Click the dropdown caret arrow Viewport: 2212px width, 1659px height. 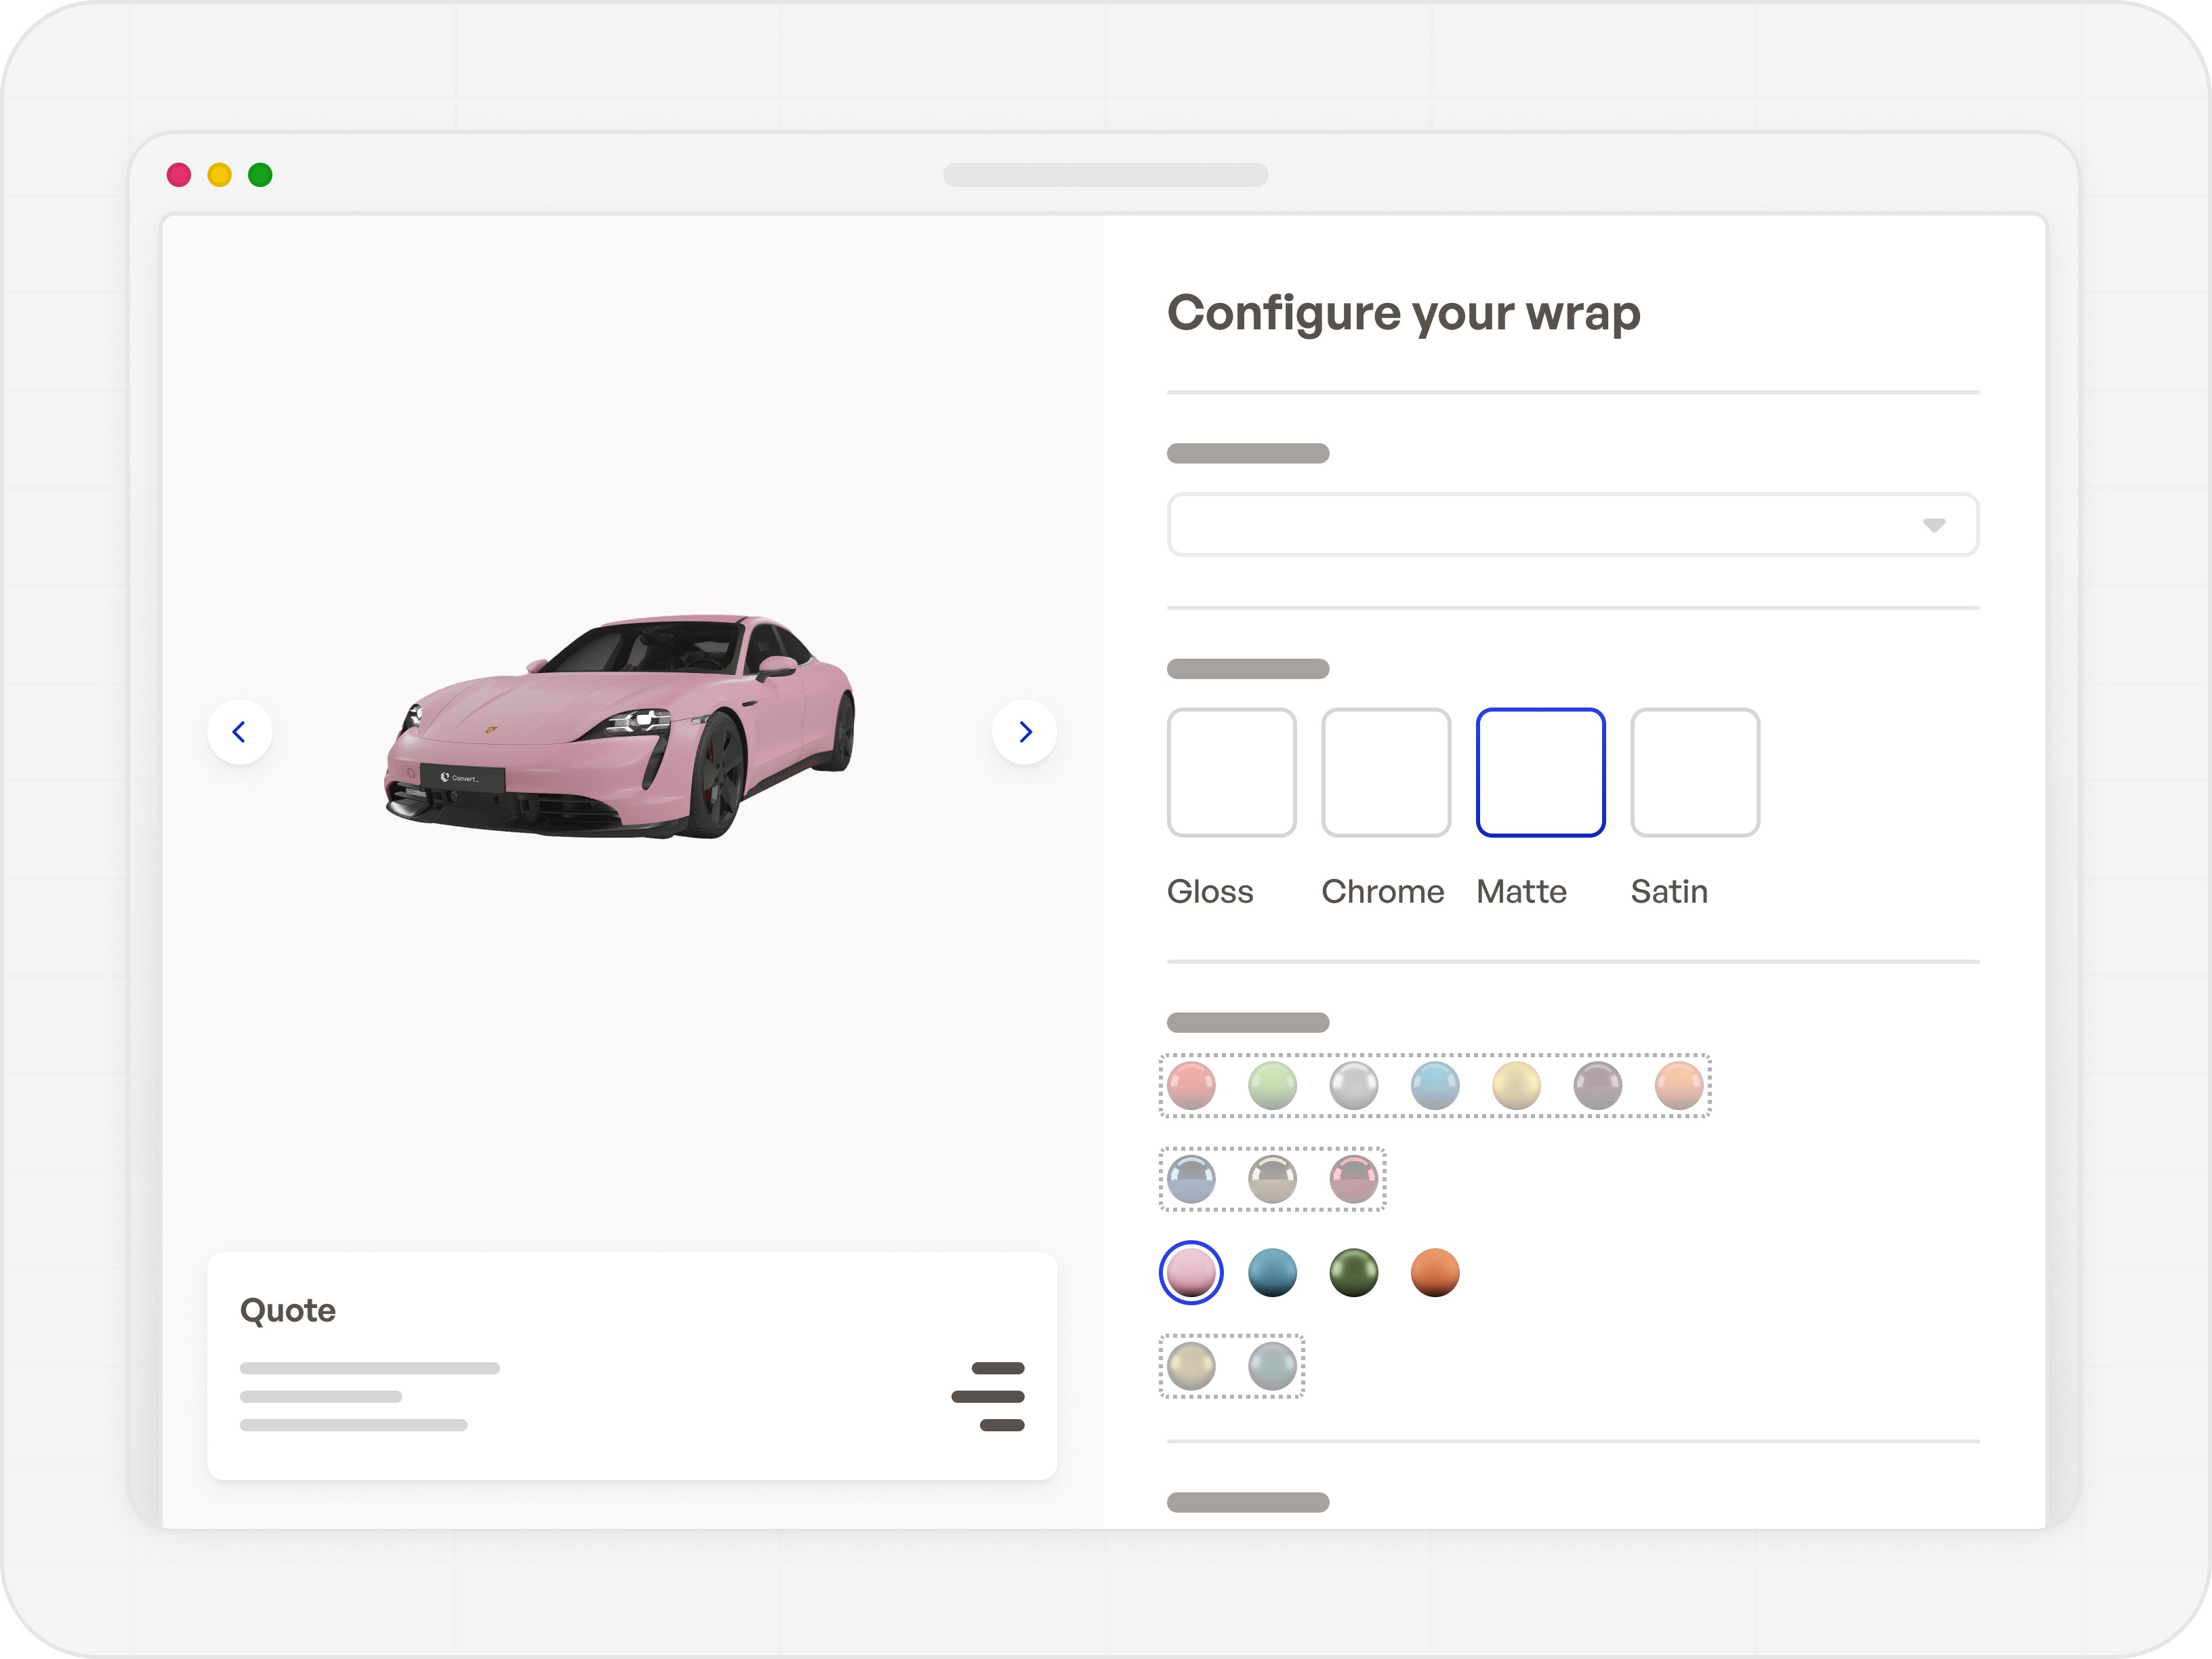pyautogui.click(x=1933, y=525)
